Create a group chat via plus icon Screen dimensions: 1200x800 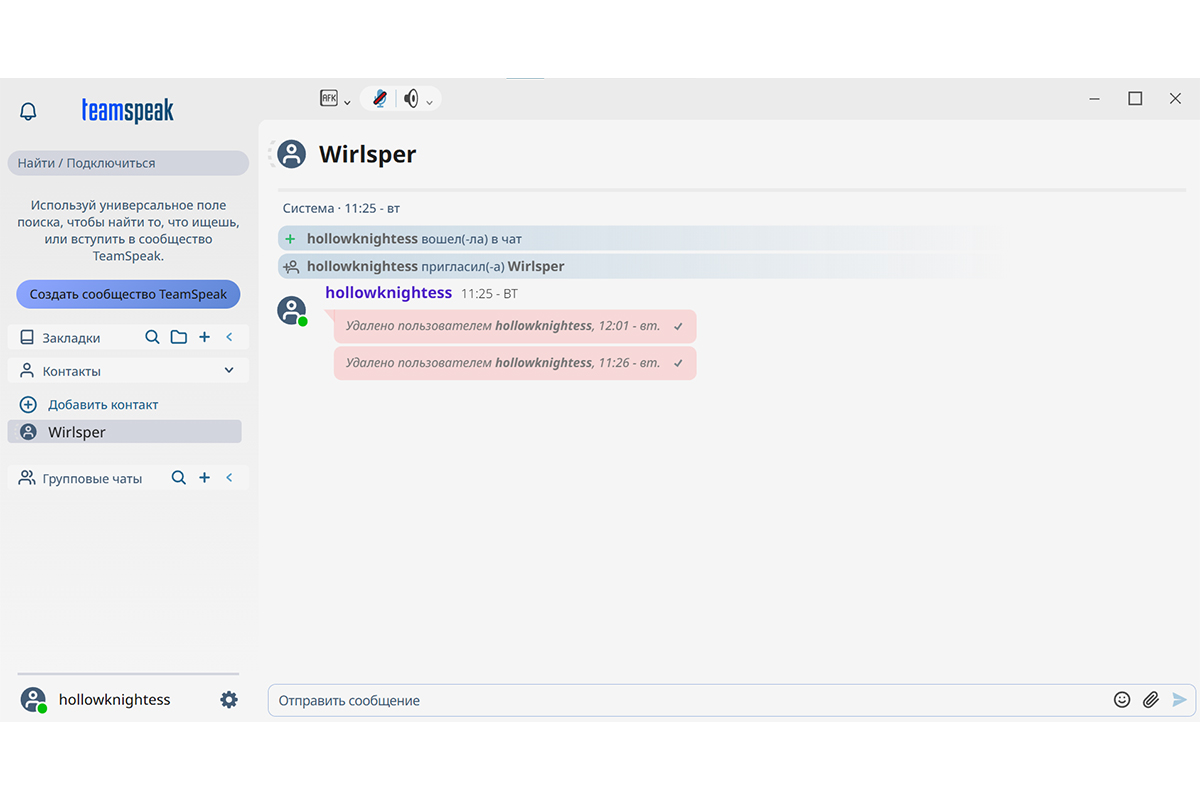tap(204, 477)
